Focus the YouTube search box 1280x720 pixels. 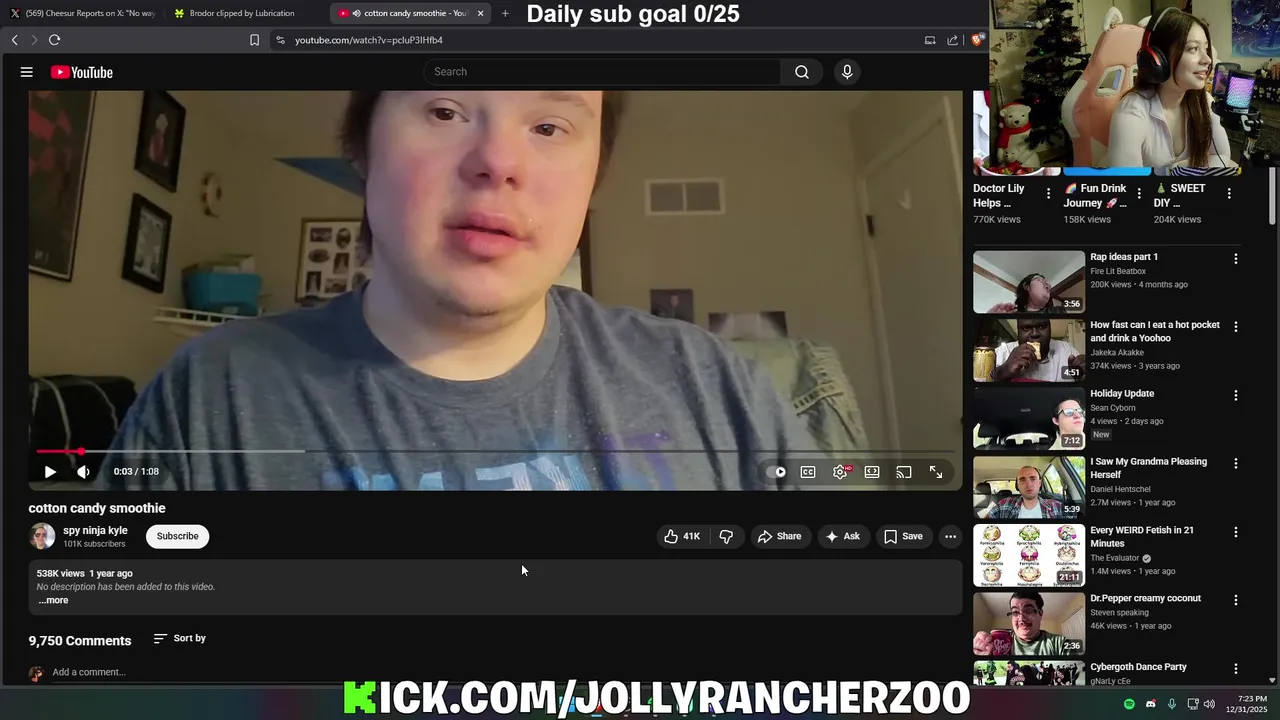[602, 72]
